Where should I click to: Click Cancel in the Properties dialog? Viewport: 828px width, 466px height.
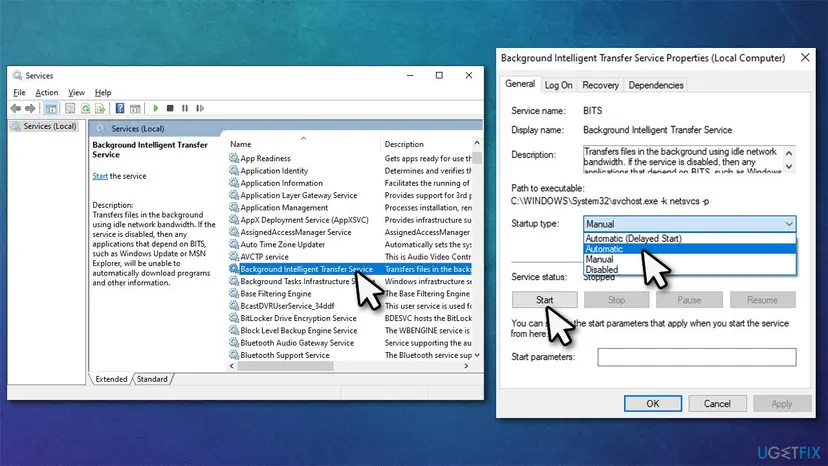click(717, 404)
